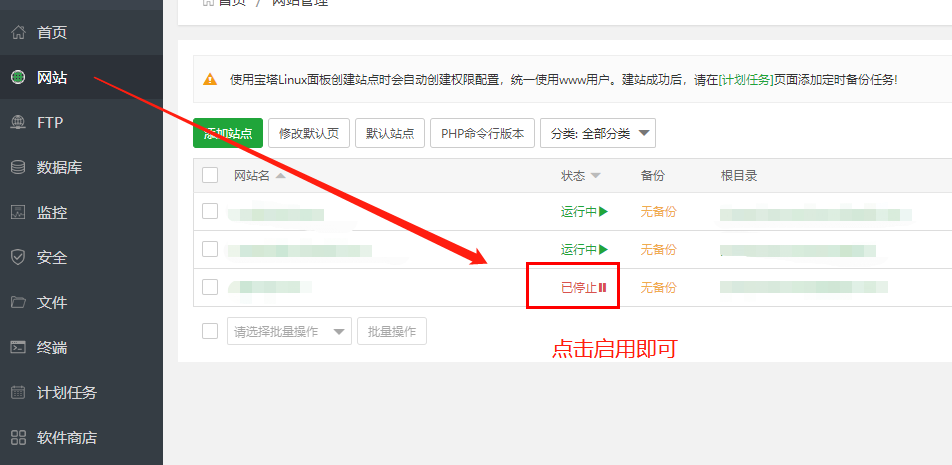
Task: Click the home icon beside 首页
Action: (x=19, y=32)
